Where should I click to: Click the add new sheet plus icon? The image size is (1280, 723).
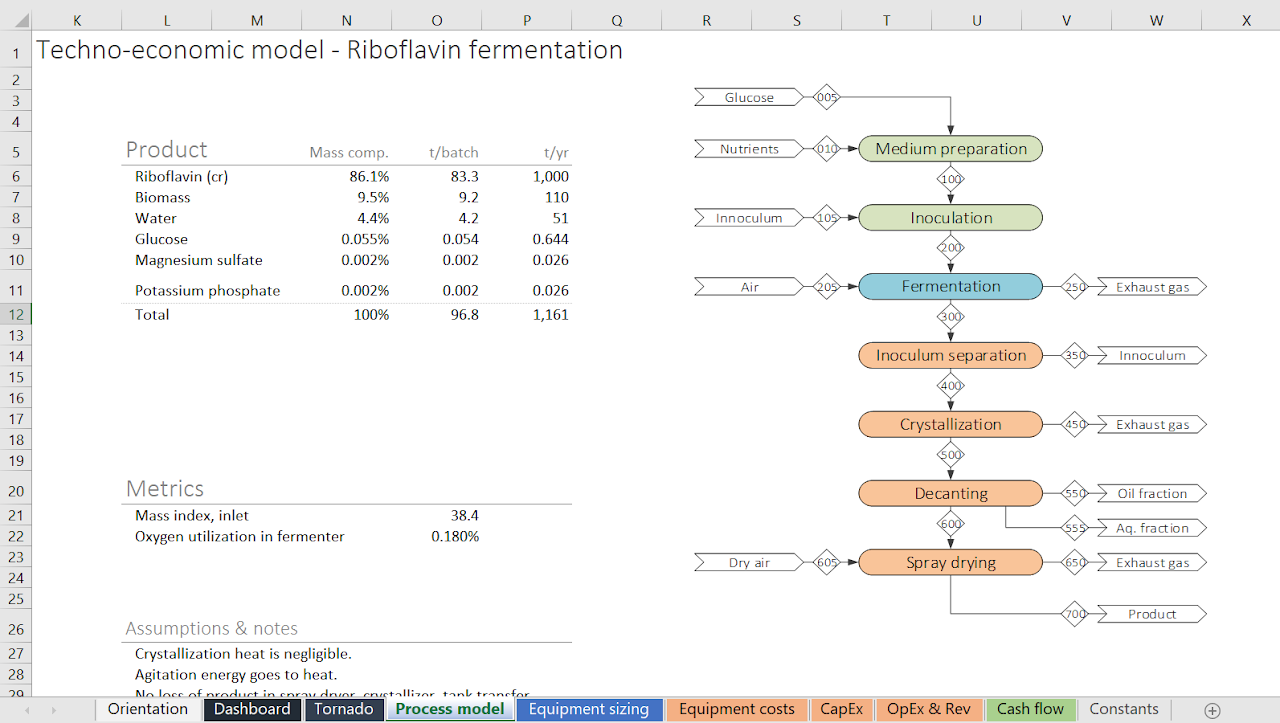tap(1212, 710)
